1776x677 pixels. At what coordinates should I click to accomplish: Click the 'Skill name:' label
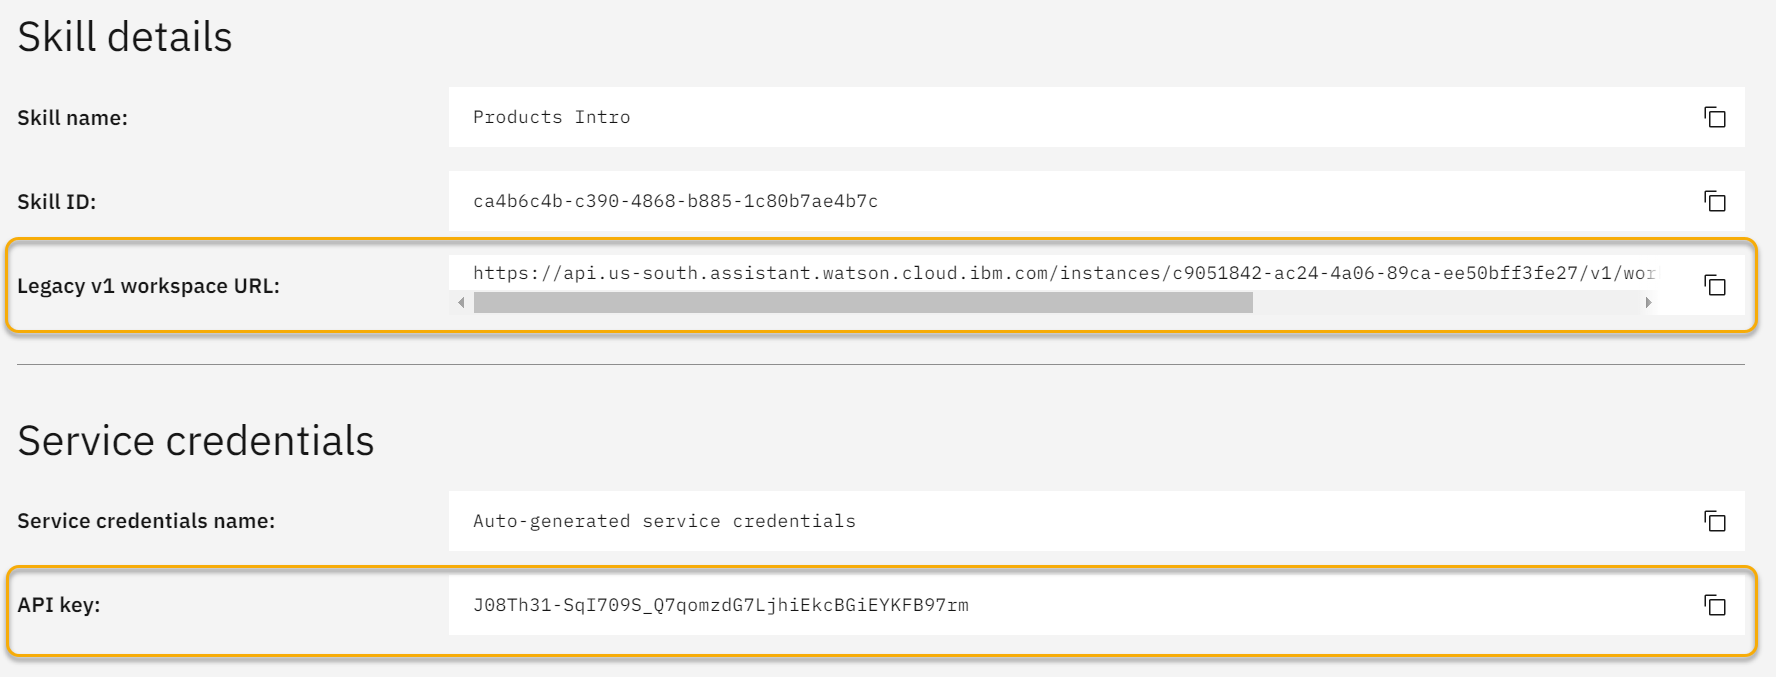click(72, 118)
